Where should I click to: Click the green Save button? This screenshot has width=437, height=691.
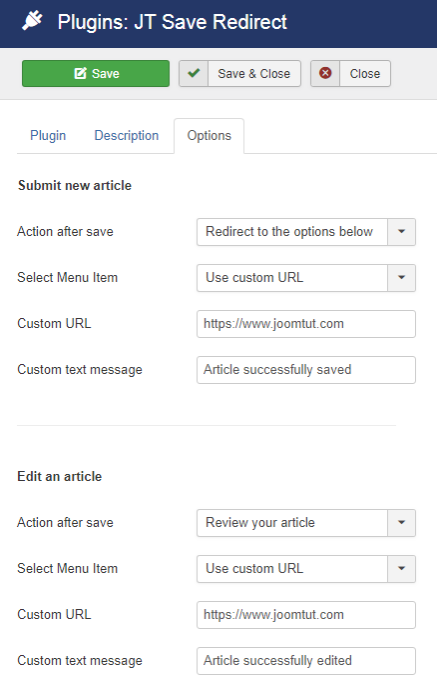(x=96, y=74)
